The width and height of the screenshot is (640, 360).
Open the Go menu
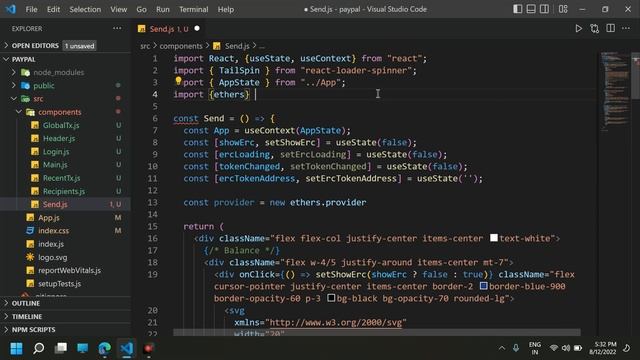click(141, 9)
